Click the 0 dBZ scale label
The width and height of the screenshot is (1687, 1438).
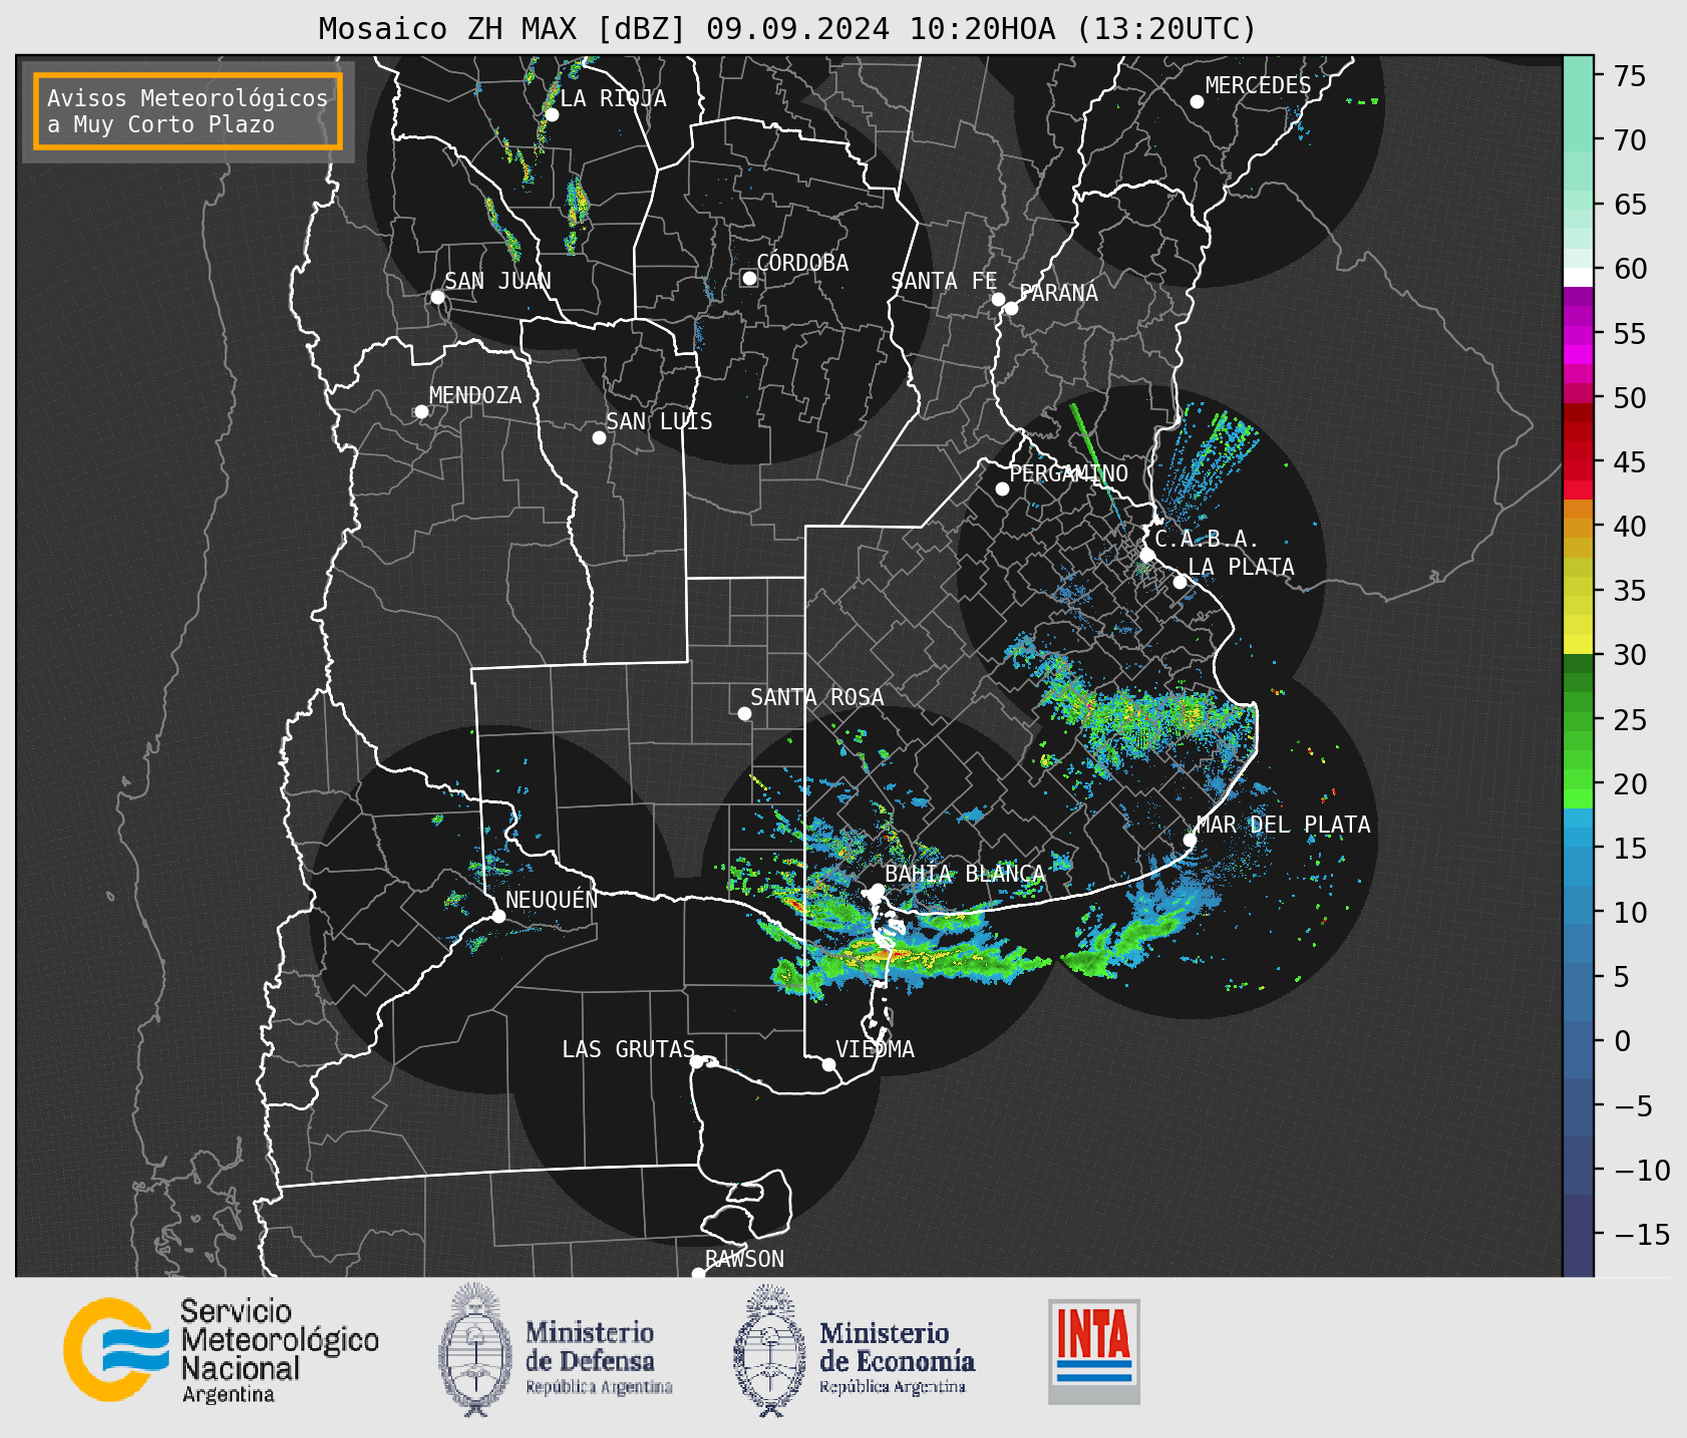pos(1623,1041)
